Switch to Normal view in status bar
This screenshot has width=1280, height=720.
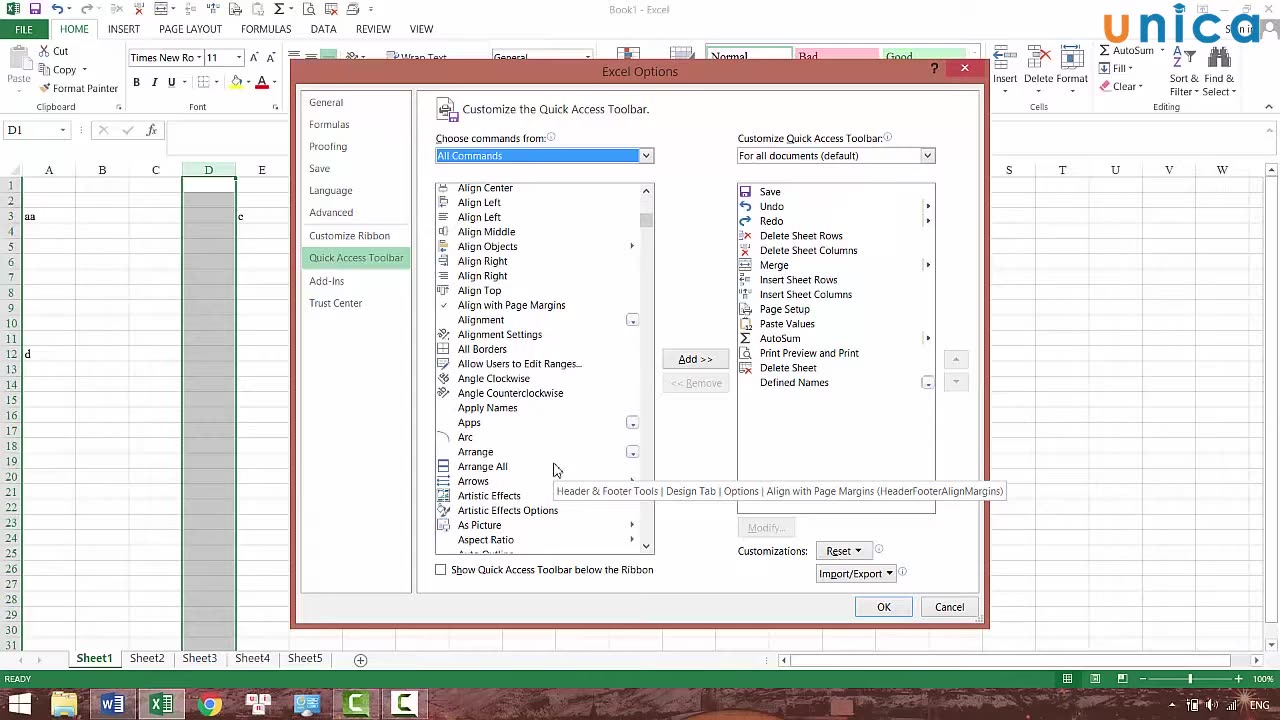[1067, 679]
